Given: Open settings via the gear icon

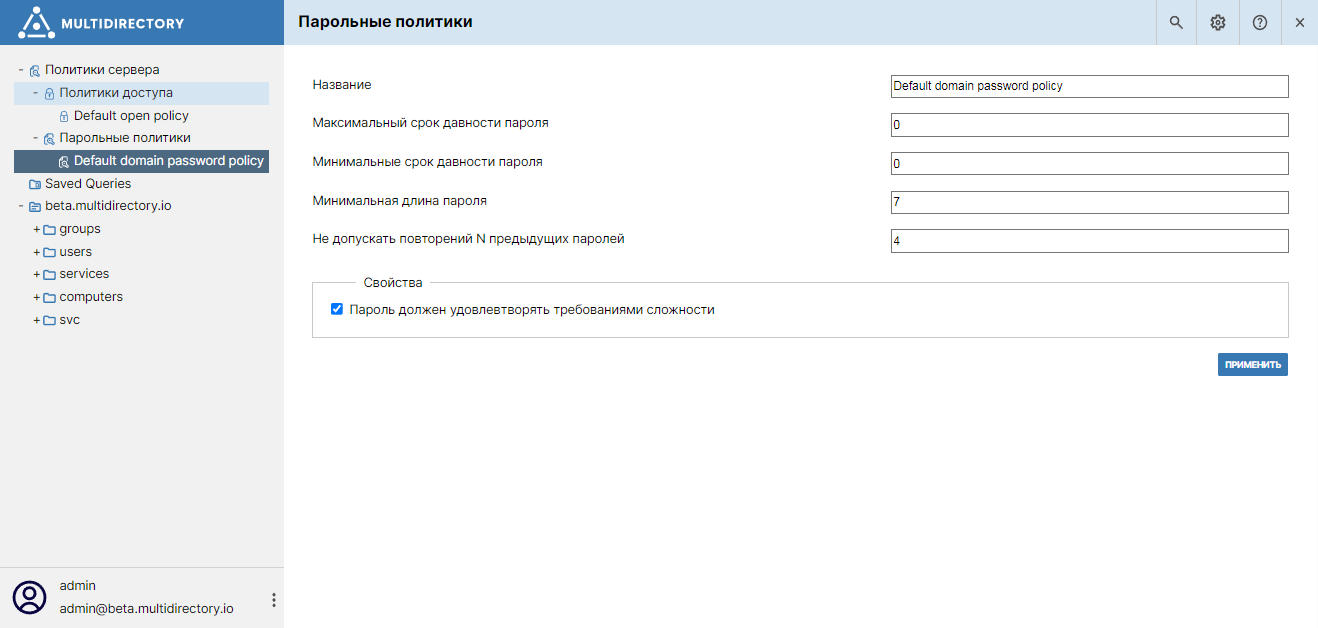Looking at the screenshot, I should 1218,22.
